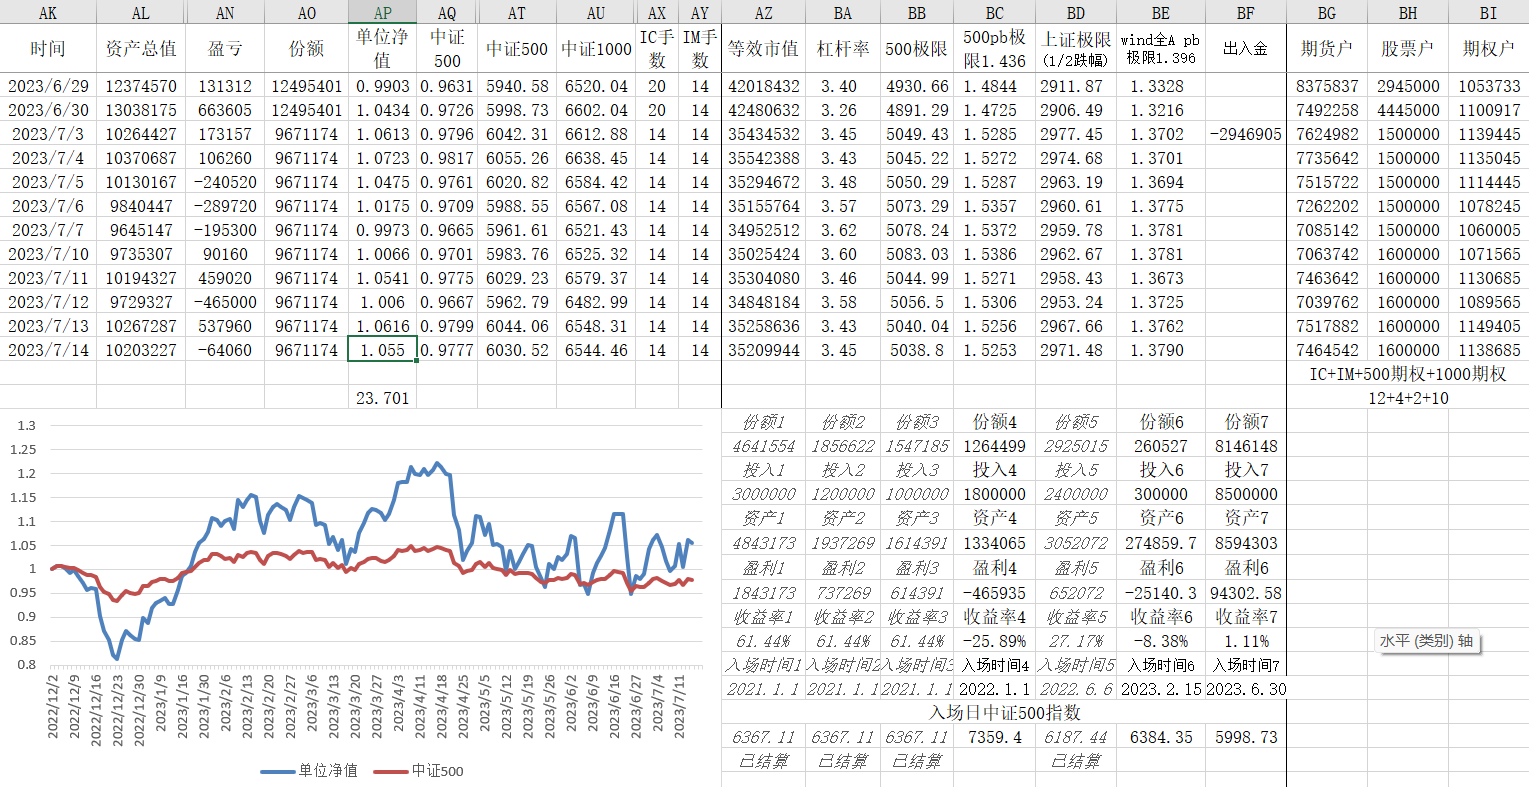
Task: Click the active cell showing 1.055
Action: (382, 350)
